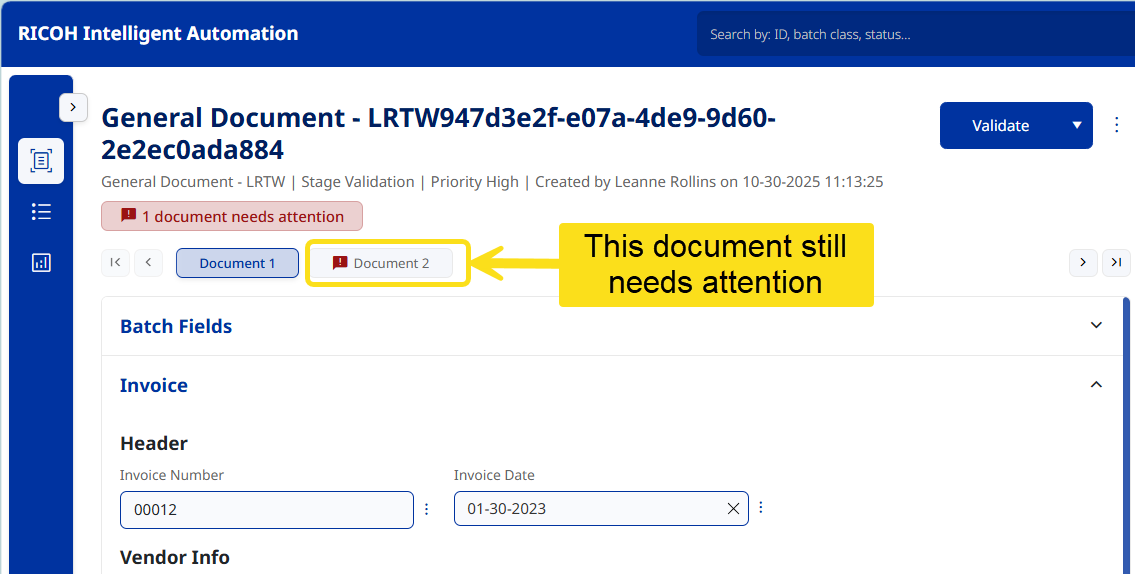
Task: Go to the previous document
Action: tap(148, 263)
